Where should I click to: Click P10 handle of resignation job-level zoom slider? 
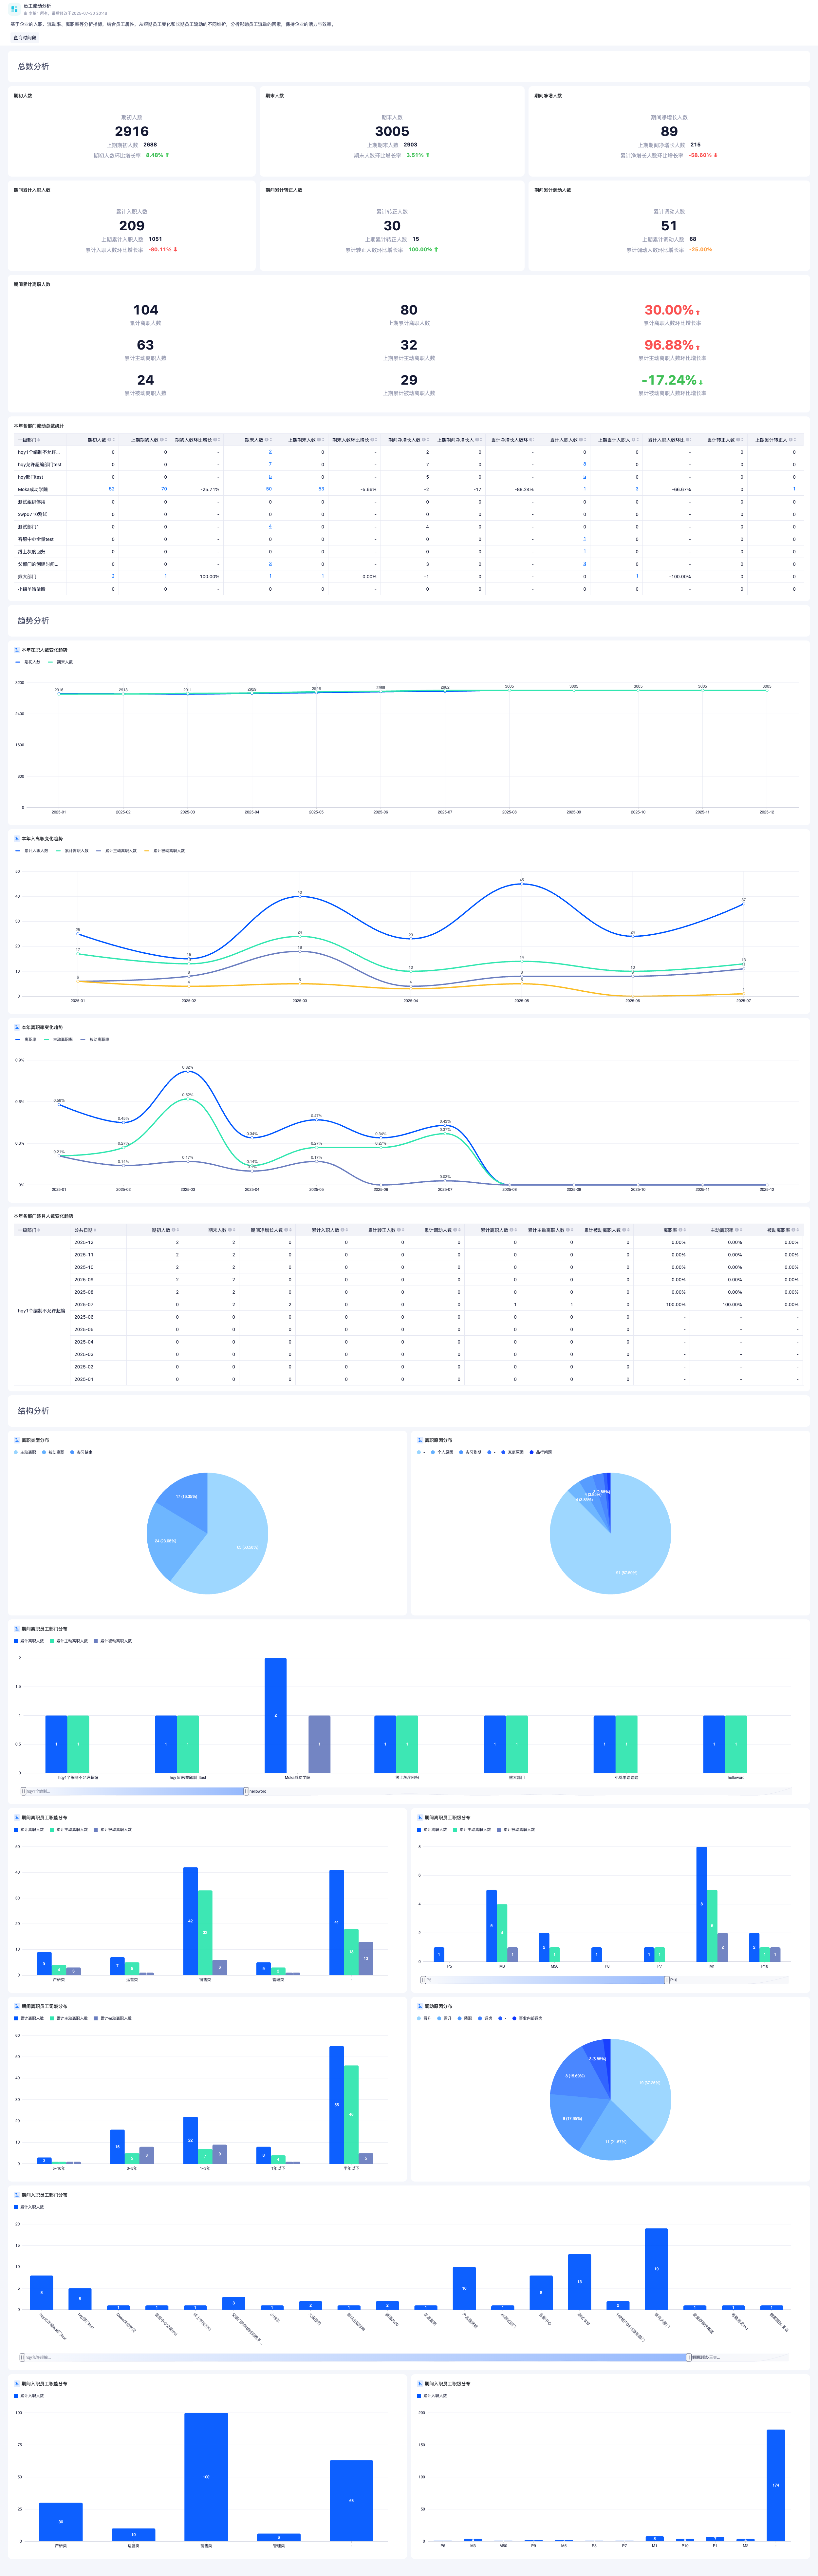[667, 1980]
